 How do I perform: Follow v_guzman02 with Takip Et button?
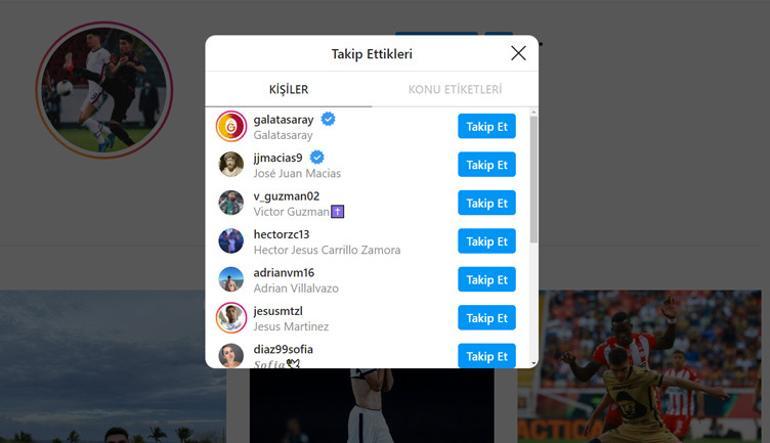[487, 203]
